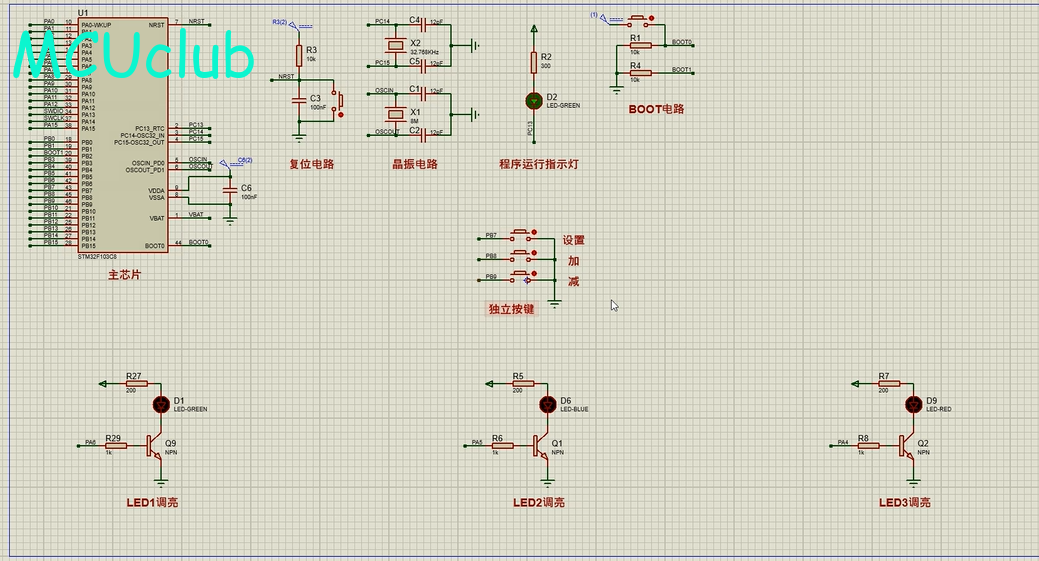Click the ground symbol under C3
The image size is (1039, 561).
299,138
